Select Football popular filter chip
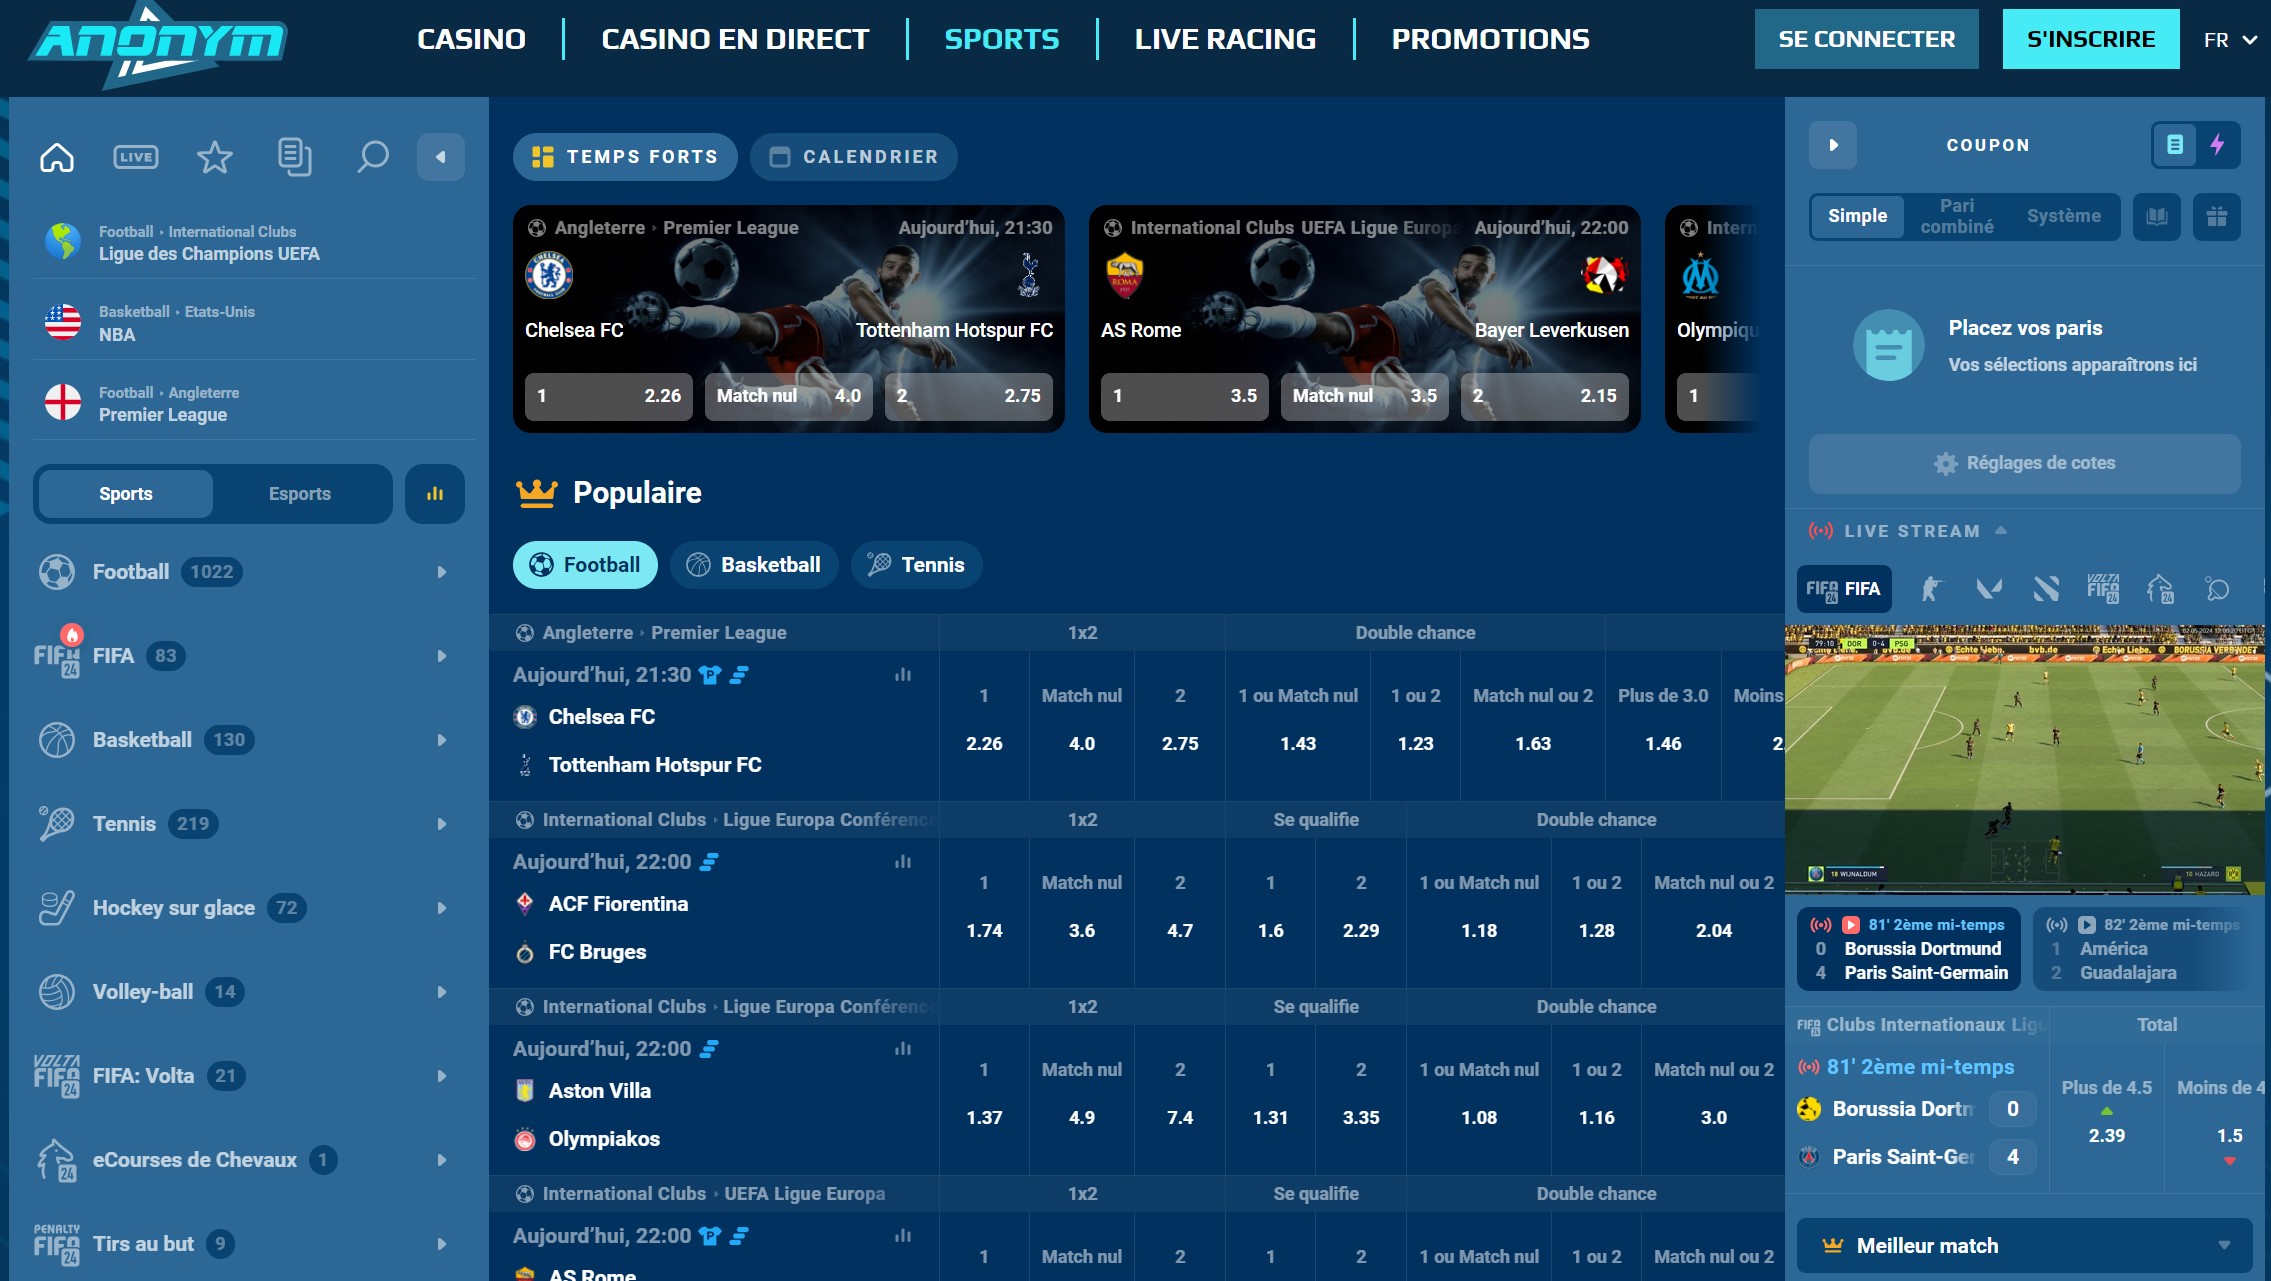Viewport: 2271px width, 1281px height. (x=585, y=565)
